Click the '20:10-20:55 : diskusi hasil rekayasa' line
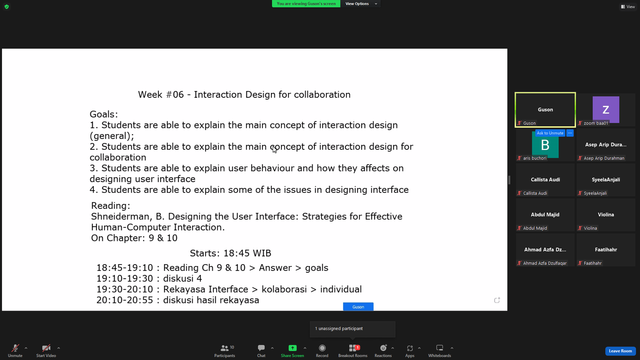This screenshot has width=640, height=360. (x=178, y=300)
